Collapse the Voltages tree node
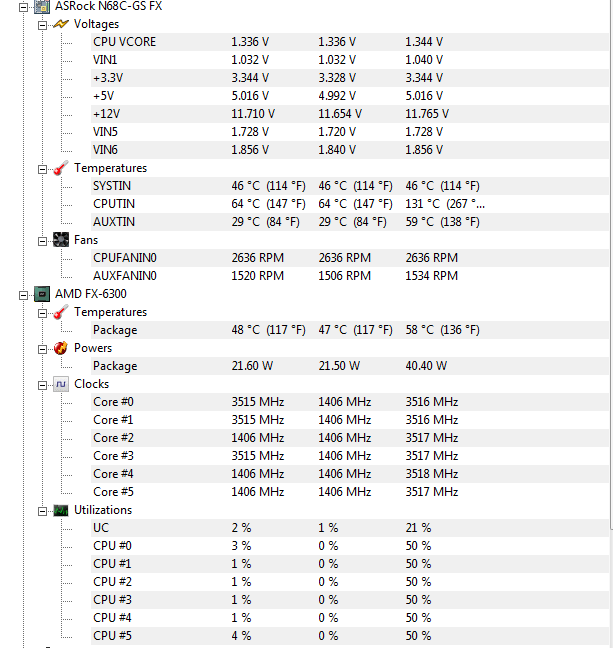This screenshot has height=648, width=613. coord(43,24)
